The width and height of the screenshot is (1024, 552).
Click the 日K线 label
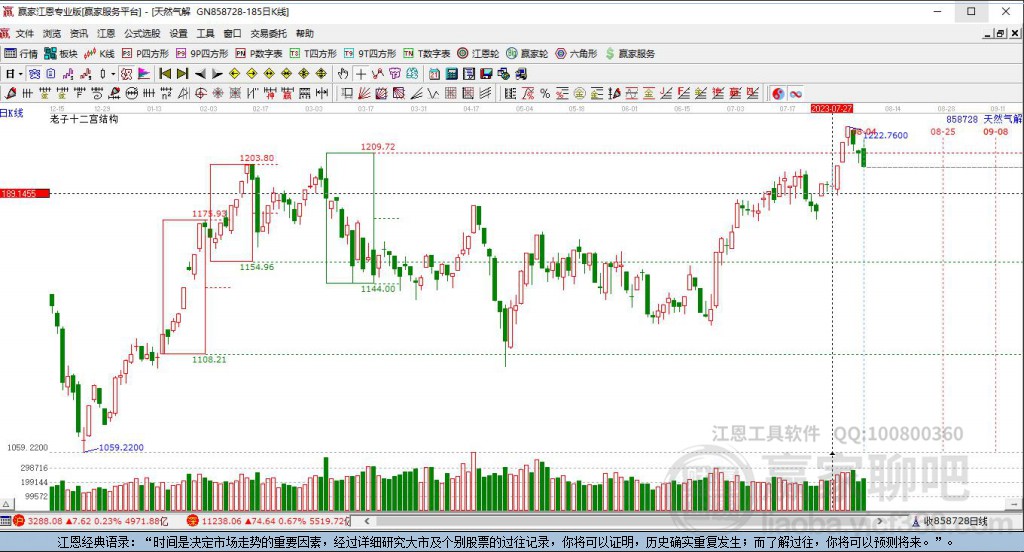click(12, 113)
